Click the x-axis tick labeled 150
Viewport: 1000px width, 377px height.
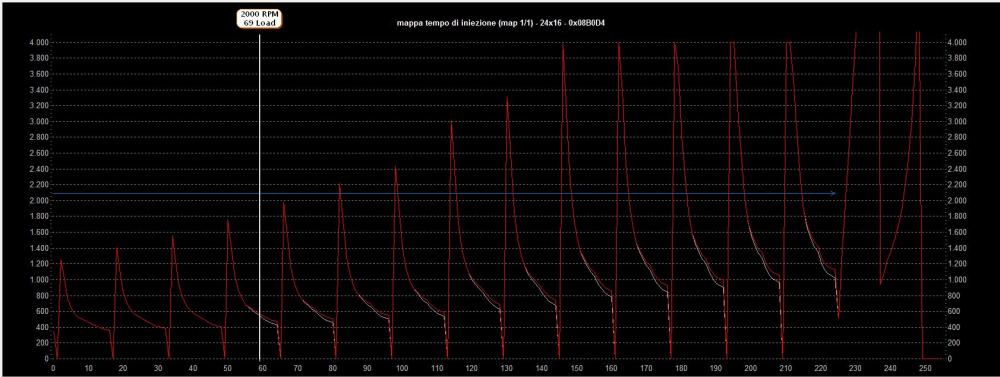click(576, 369)
